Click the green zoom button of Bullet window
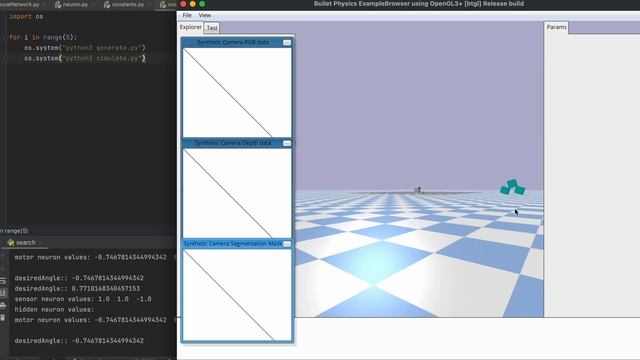Screen dimensions: 640x360 pos(202,4)
